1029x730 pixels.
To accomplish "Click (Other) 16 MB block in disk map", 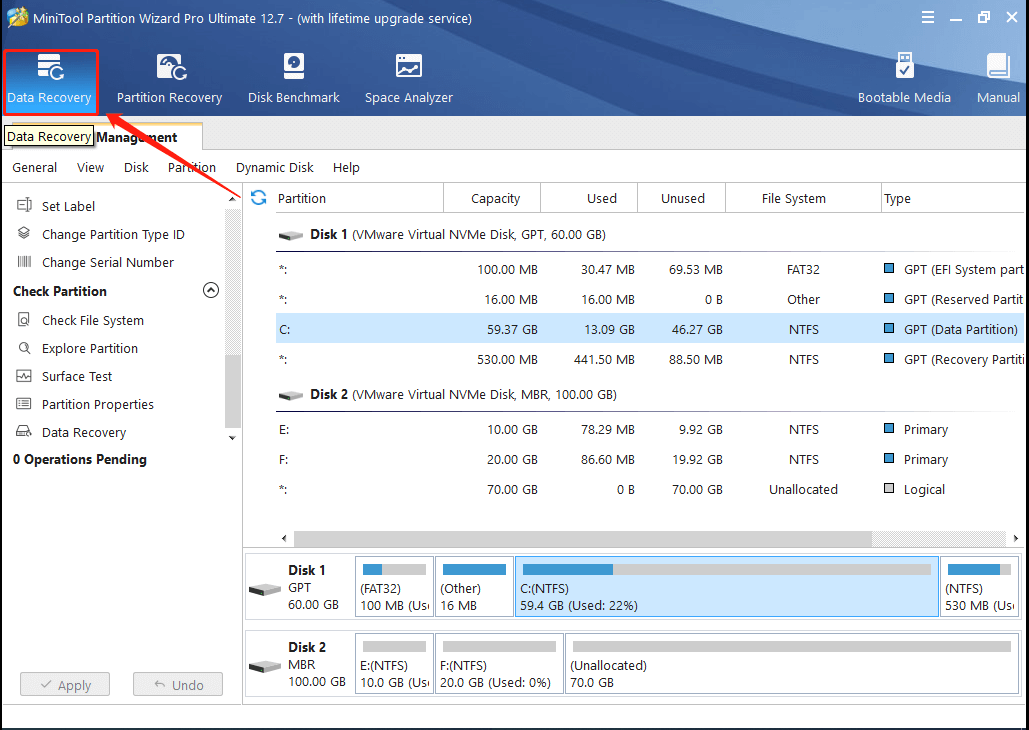I will click(x=474, y=587).
